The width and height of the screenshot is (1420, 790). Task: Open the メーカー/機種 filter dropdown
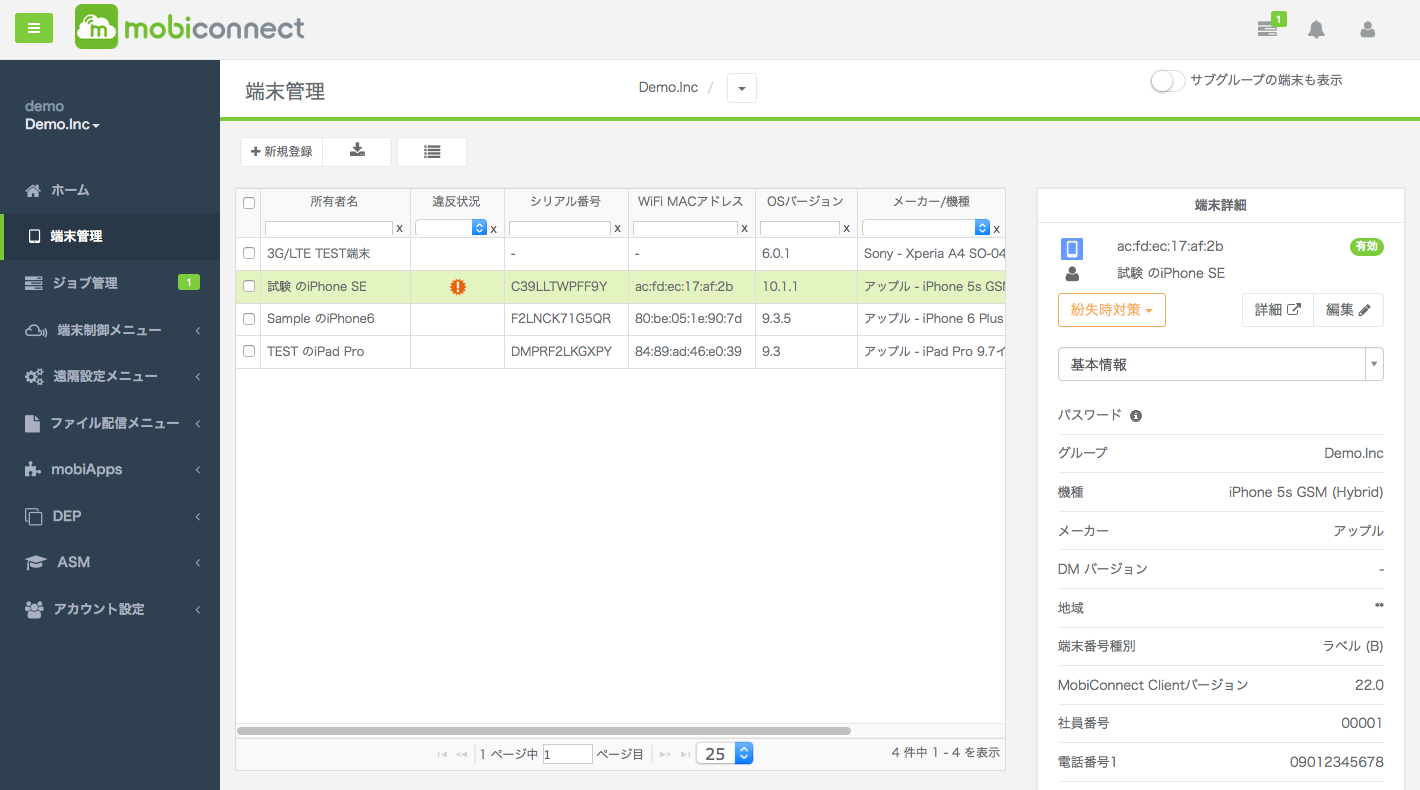pyautogui.click(x=926, y=228)
